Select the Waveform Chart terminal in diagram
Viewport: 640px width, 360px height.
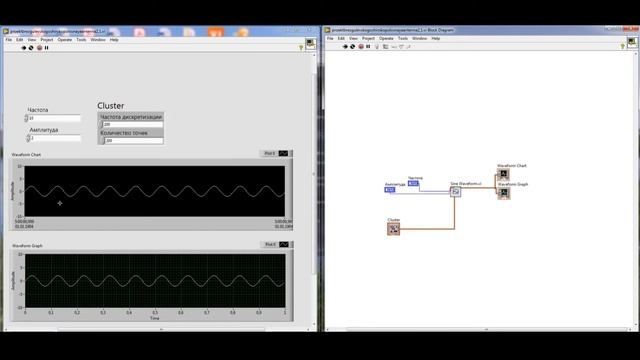503,174
